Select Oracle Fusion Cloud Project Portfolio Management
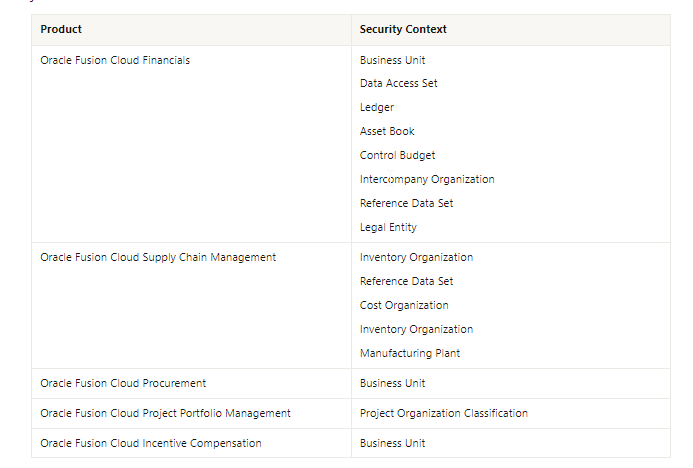The image size is (693, 468). pos(165,414)
